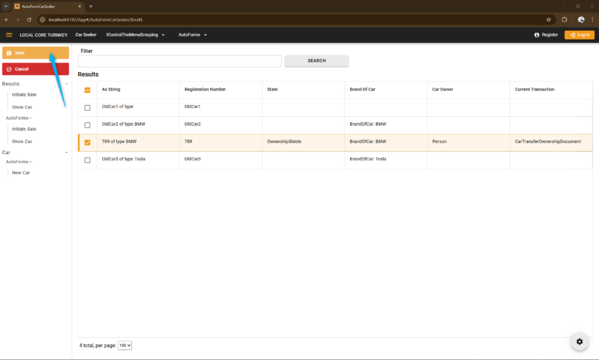Reload the page with the refresh icon
This screenshot has width=599, height=360.
tap(29, 19)
